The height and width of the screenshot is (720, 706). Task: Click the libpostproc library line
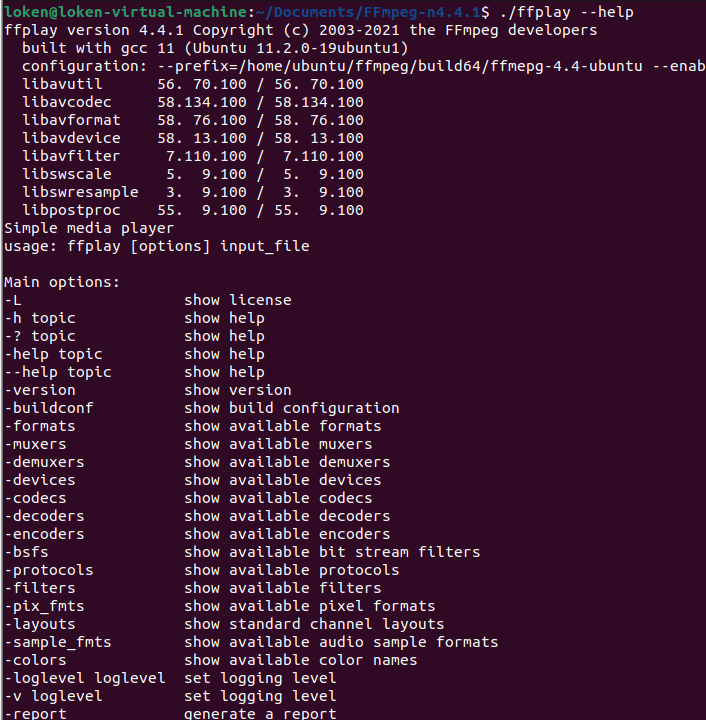[x=192, y=210]
